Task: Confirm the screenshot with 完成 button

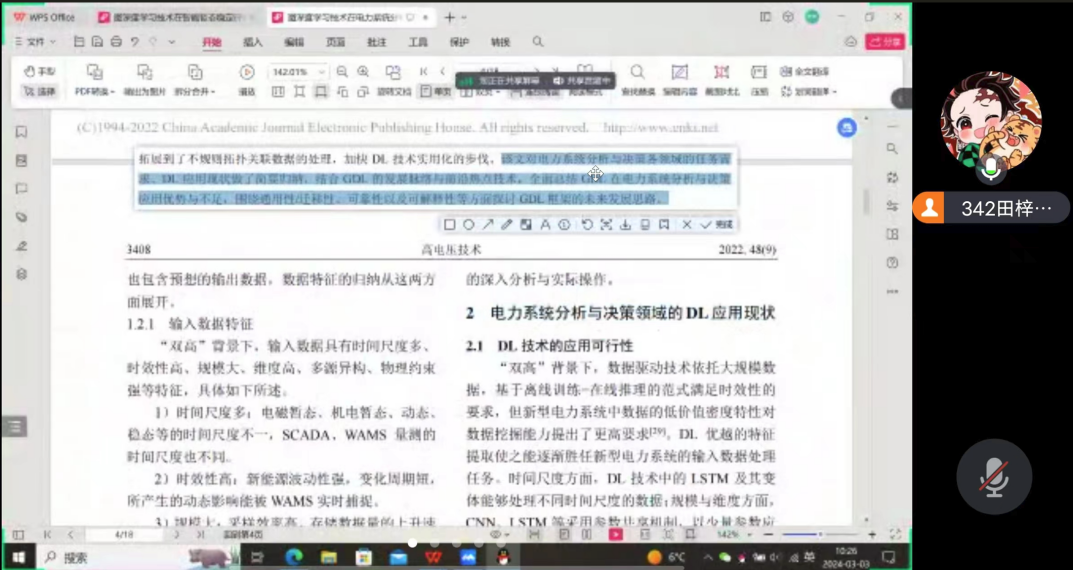Action: [718, 225]
